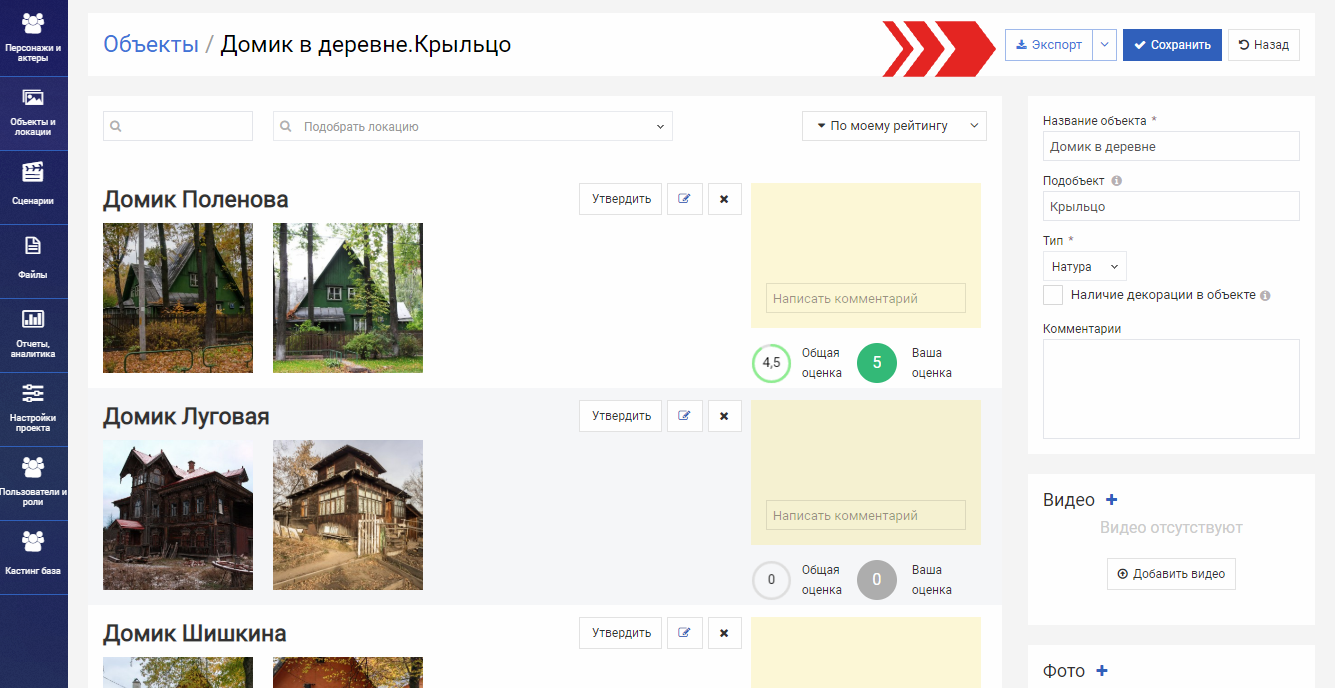Click Ваша оценка circle showing 5
The height and width of the screenshot is (688, 1335).
pyautogui.click(x=877, y=363)
